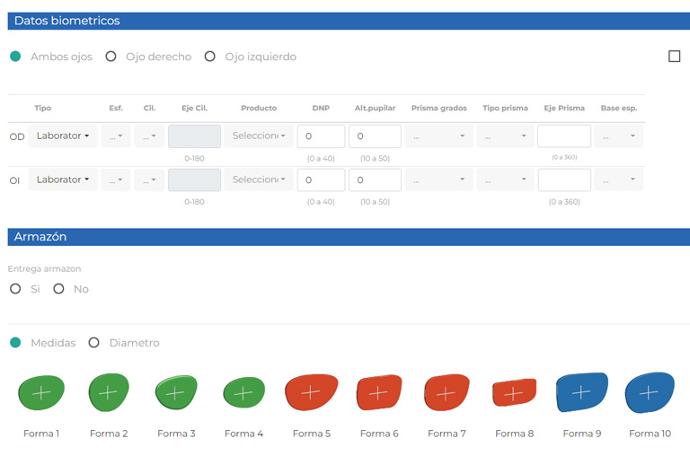The image size is (690, 456).
Task: Switch to the Diametro measurement option
Action: [x=94, y=343]
